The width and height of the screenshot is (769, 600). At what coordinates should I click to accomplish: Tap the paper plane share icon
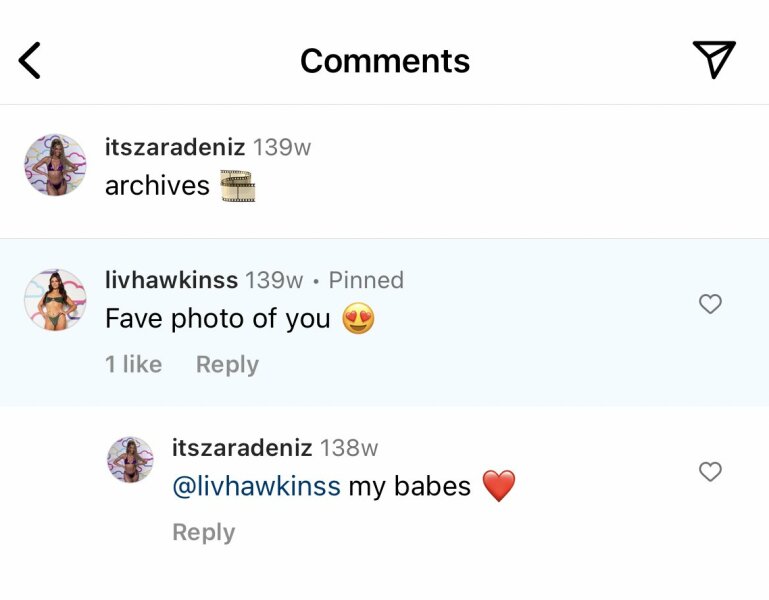pos(714,60)
